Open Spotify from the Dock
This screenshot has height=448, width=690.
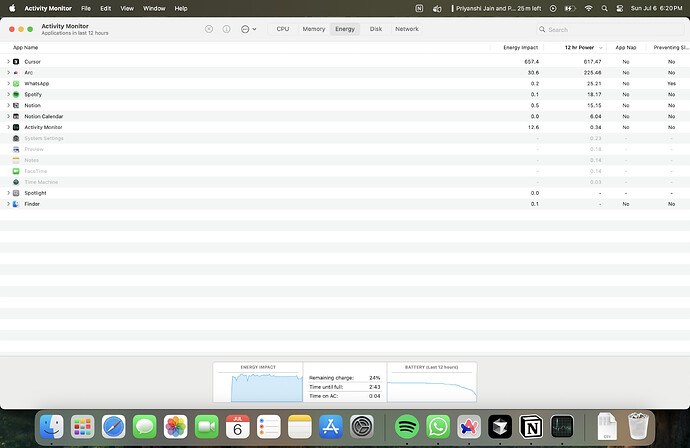coord(407,427)
